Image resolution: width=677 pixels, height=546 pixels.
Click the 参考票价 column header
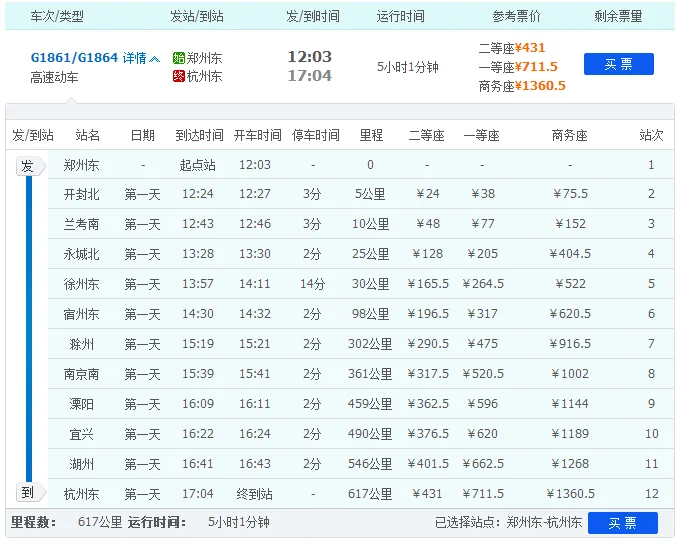pyautogui.click(x=517, y=17)
